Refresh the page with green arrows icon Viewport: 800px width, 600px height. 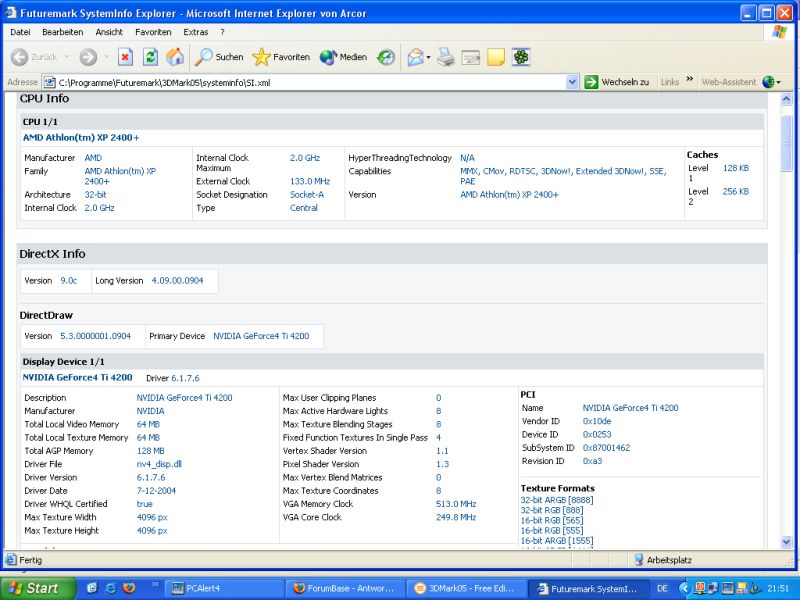[x=150, y=57]
